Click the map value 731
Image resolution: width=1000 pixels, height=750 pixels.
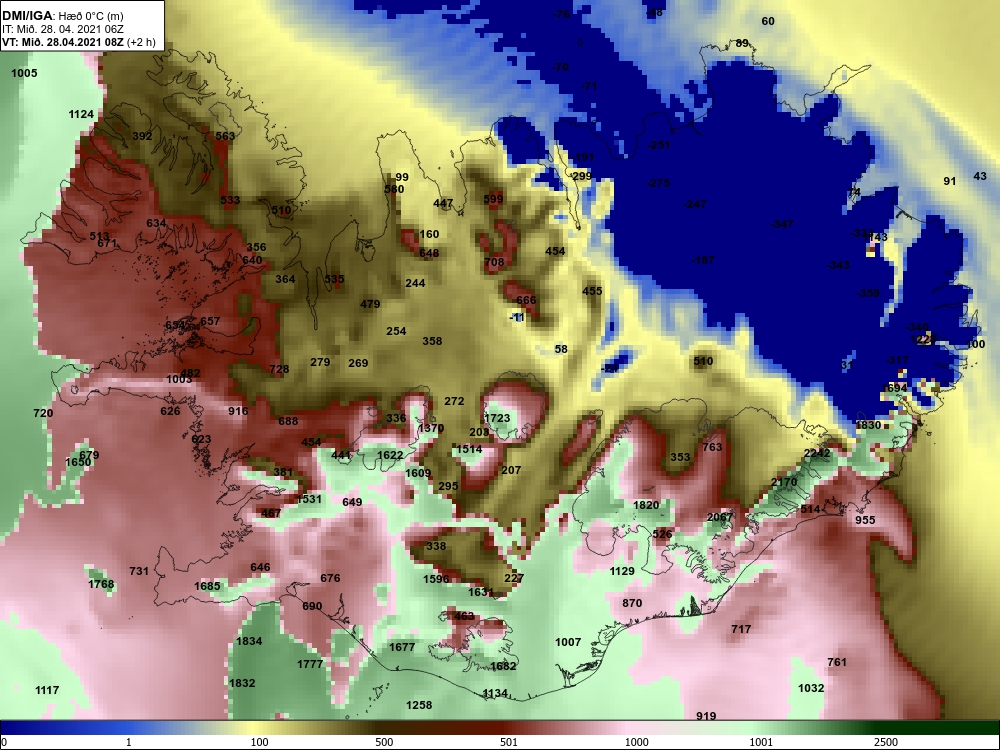pyautogui.click(x=139, y=571)
